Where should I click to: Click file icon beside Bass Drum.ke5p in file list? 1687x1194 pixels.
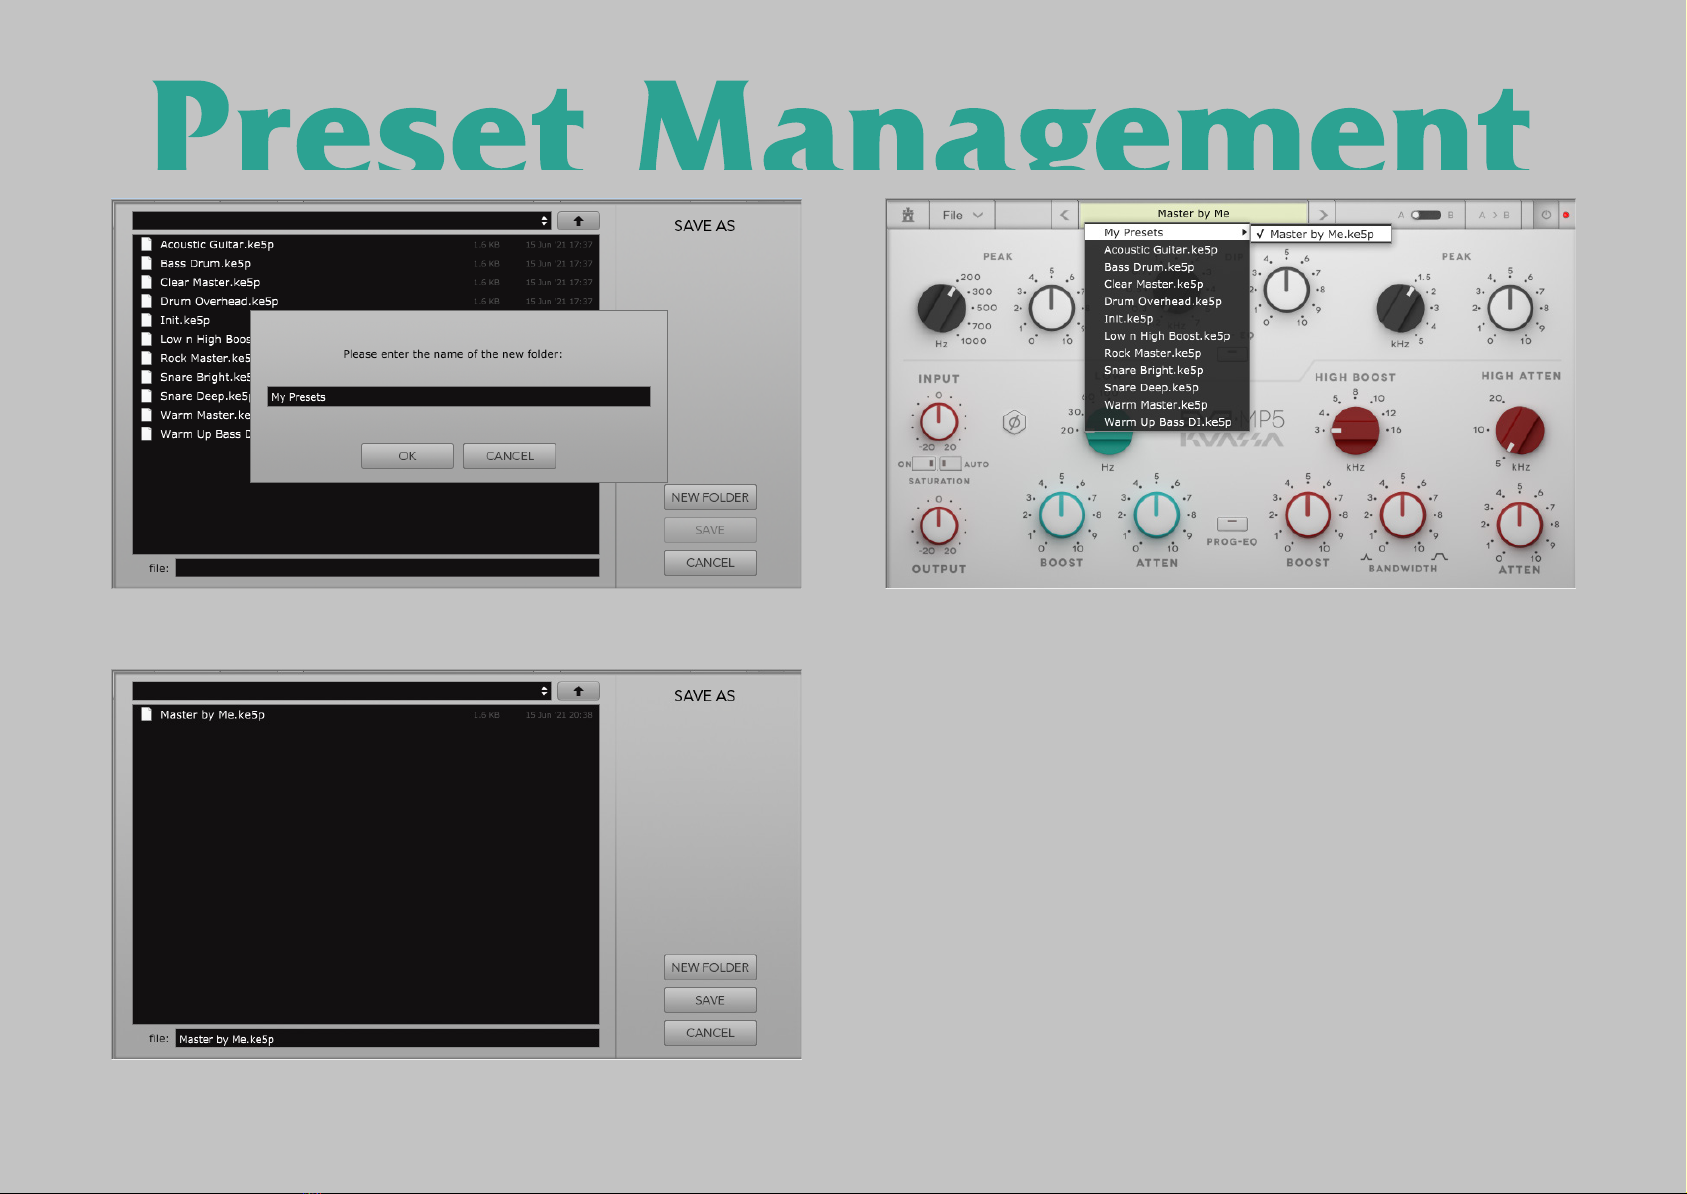point(146,263)
